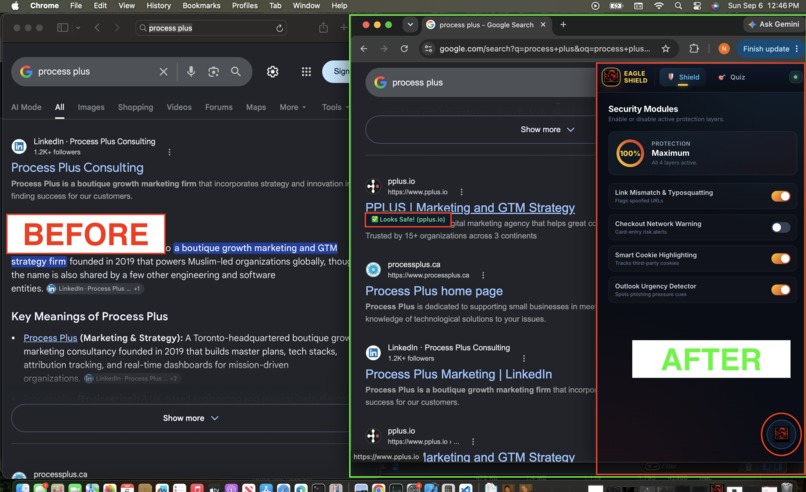Open PPLUS | Marketing and GTM Strategy link
Image resolution: width=806 pixels, height=492 pixels.
(470, 207)
